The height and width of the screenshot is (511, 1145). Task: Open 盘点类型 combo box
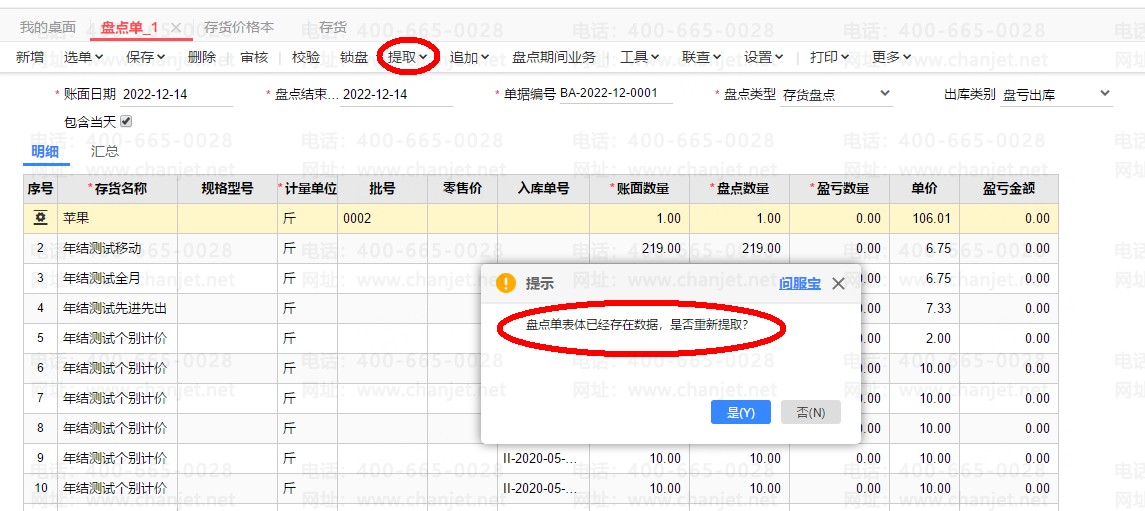[836, 94]
